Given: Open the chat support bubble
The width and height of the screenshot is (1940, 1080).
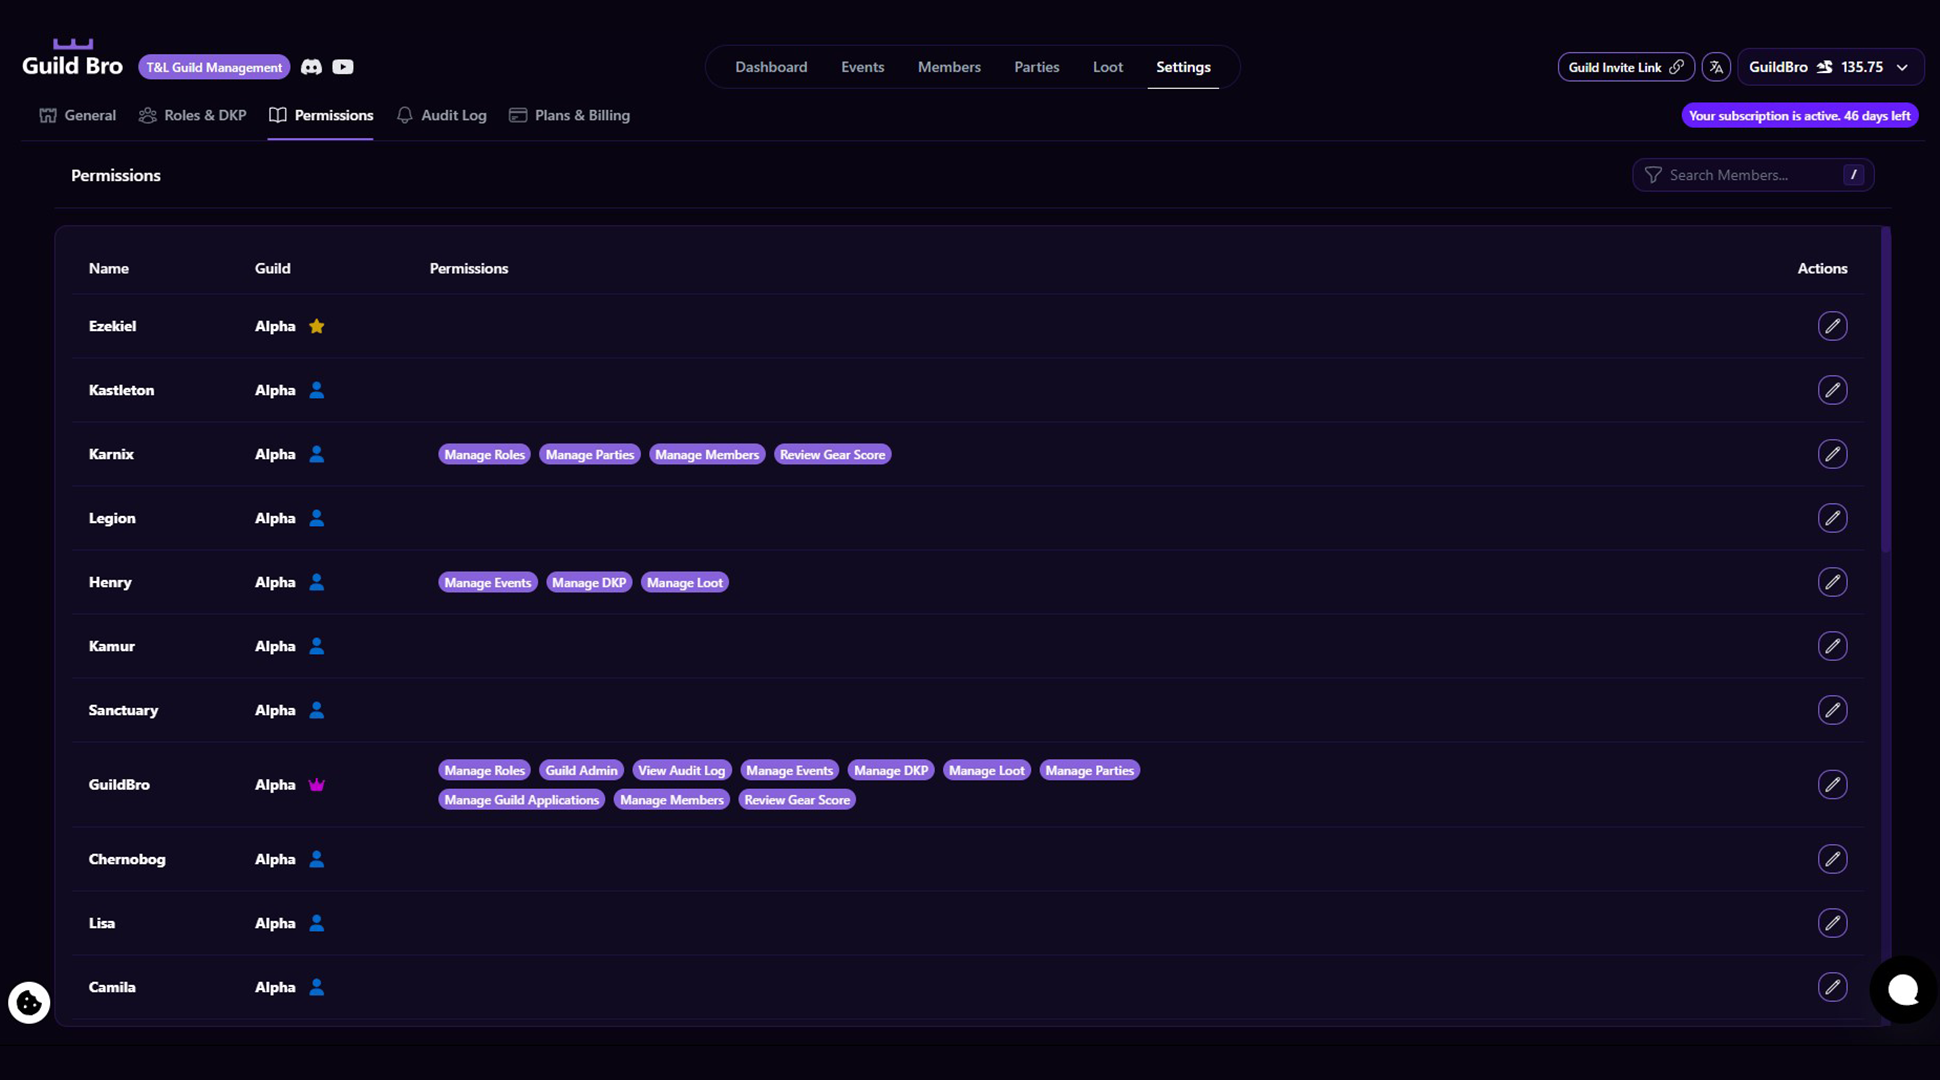Looking at the screenshot, I should tap(1902, 990).
